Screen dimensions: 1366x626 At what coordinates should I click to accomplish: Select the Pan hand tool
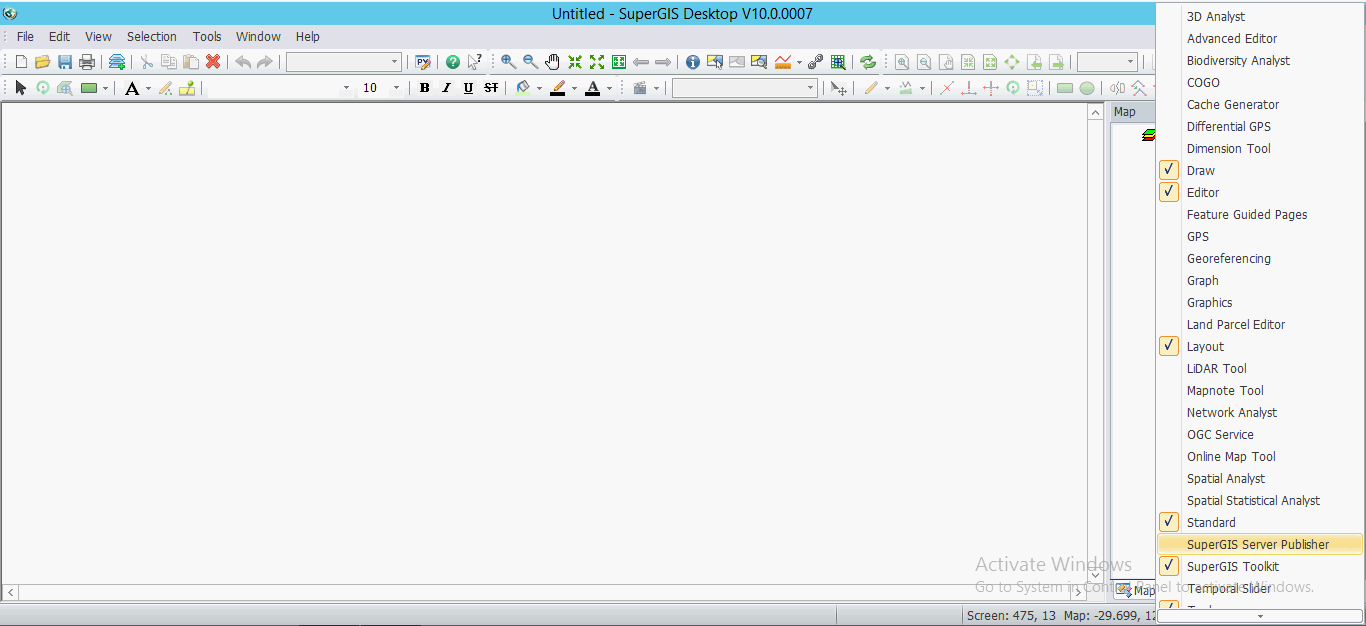pyautogui.click(x=553, y=62)
